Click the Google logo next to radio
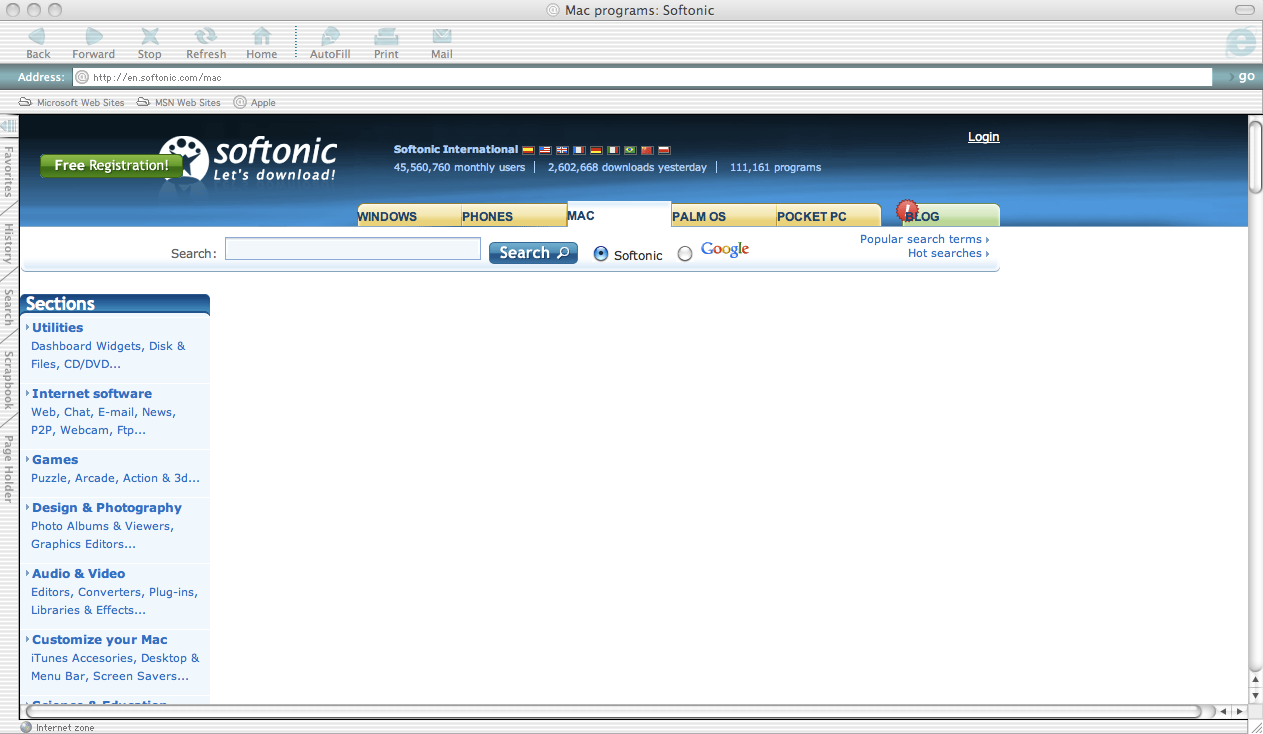1263x734 pixels. pos(725,250)
